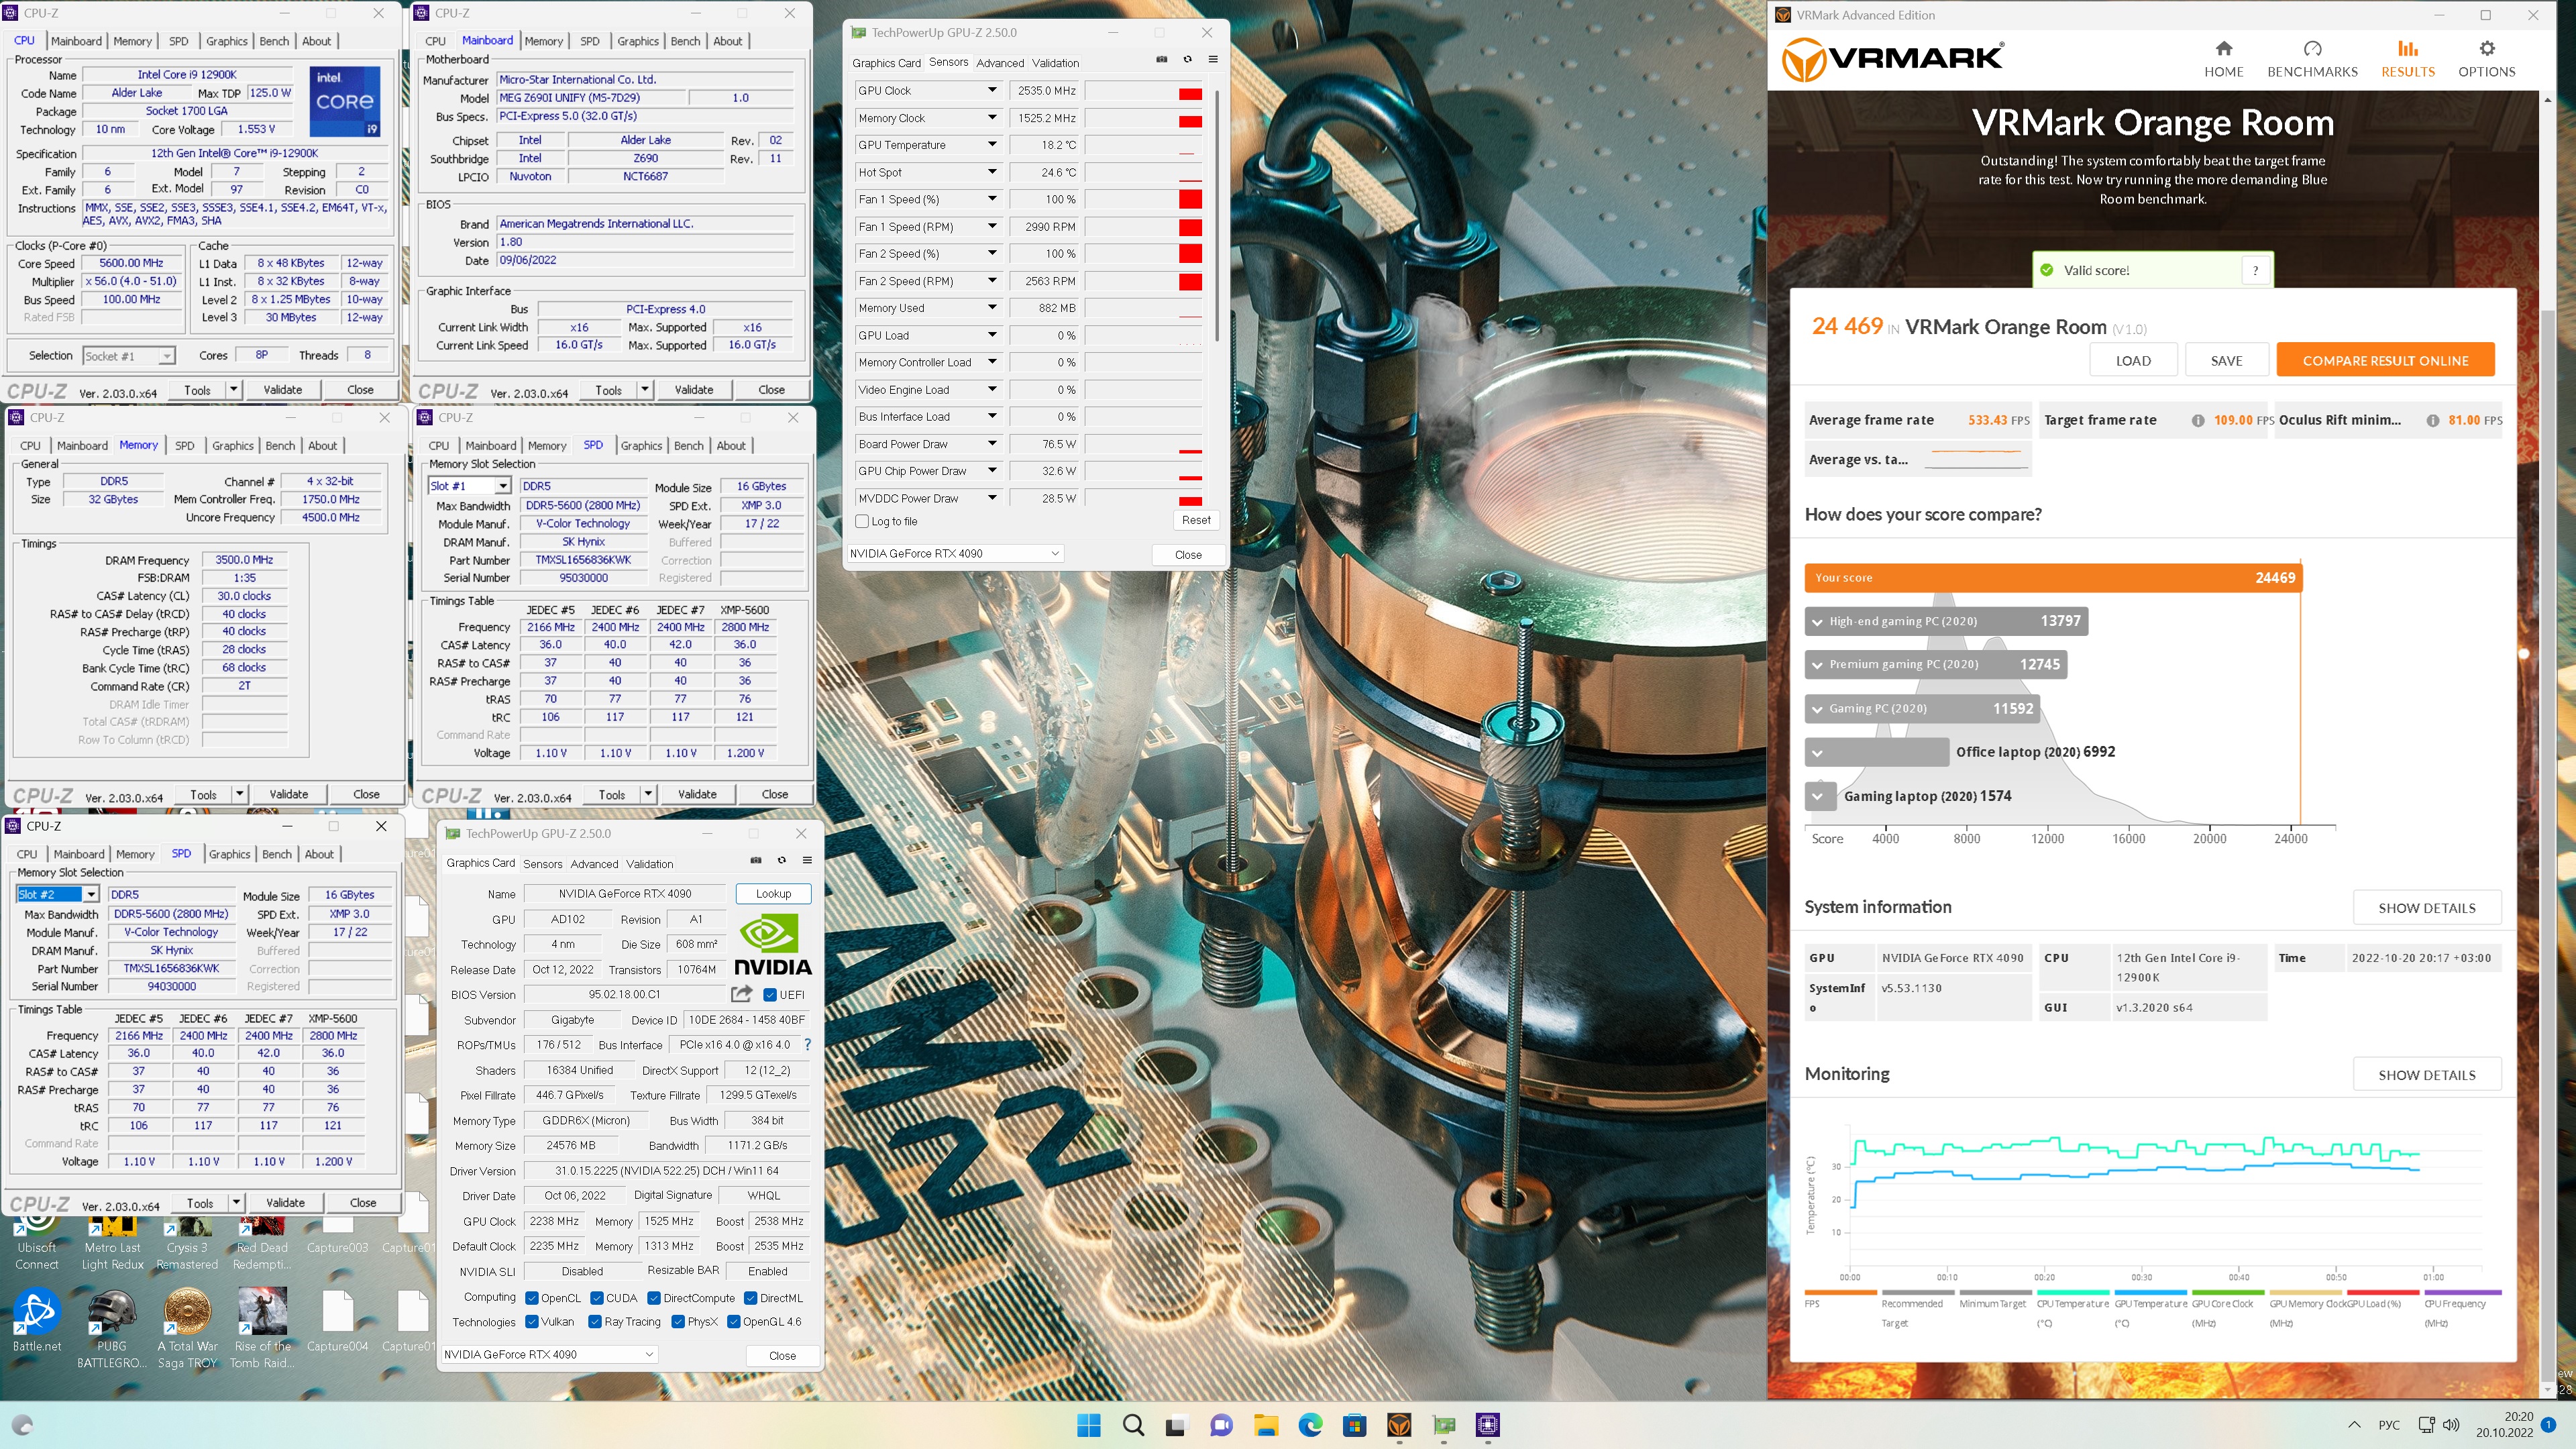2576x1449 pixels.
Task: Click Lookup button in GPU-Z
Action: (x=773, y=893)
